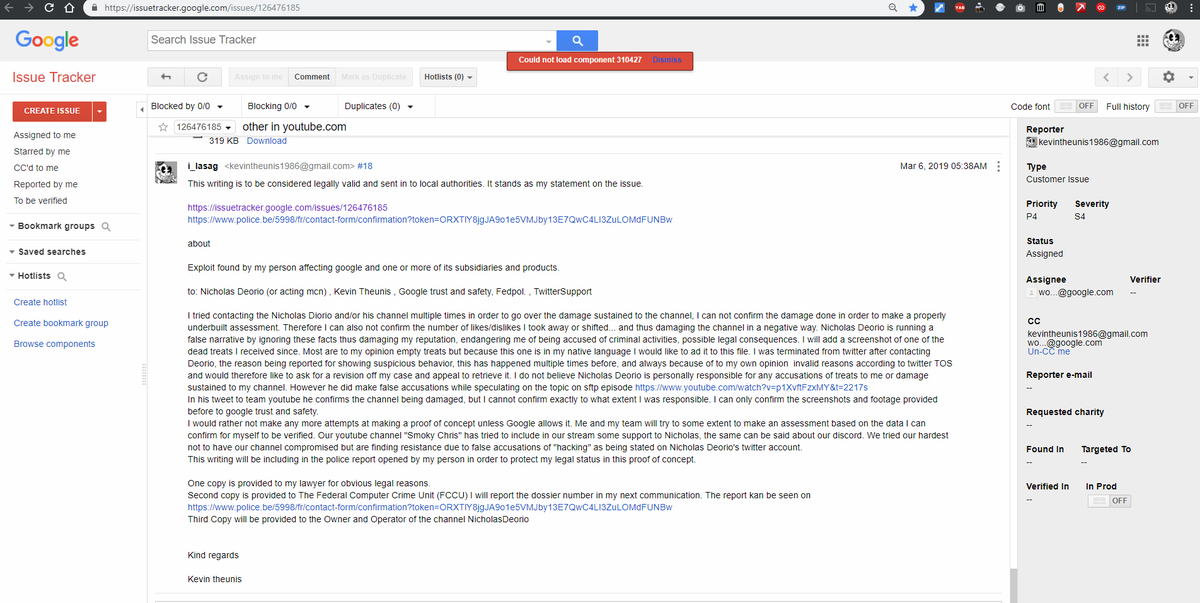
Task: Click Mark as Duplicate button
Action: coord(374,77)
